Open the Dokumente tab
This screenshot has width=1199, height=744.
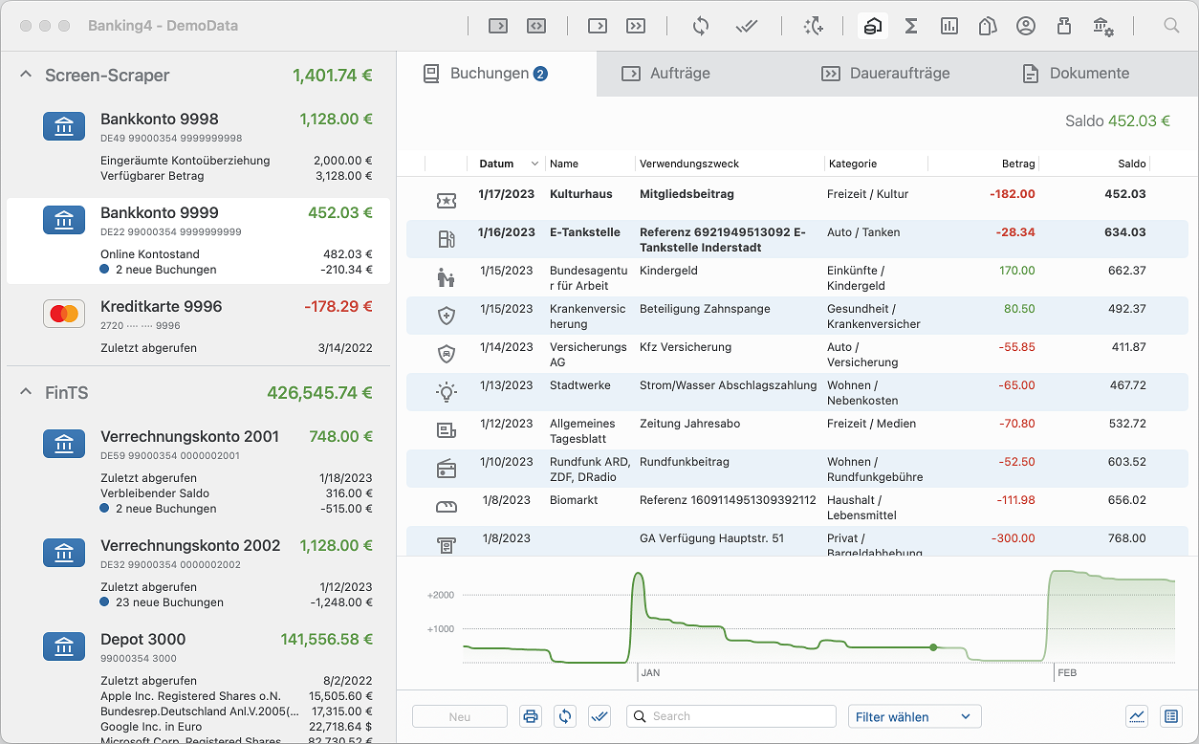click(x=1076, y=73)
